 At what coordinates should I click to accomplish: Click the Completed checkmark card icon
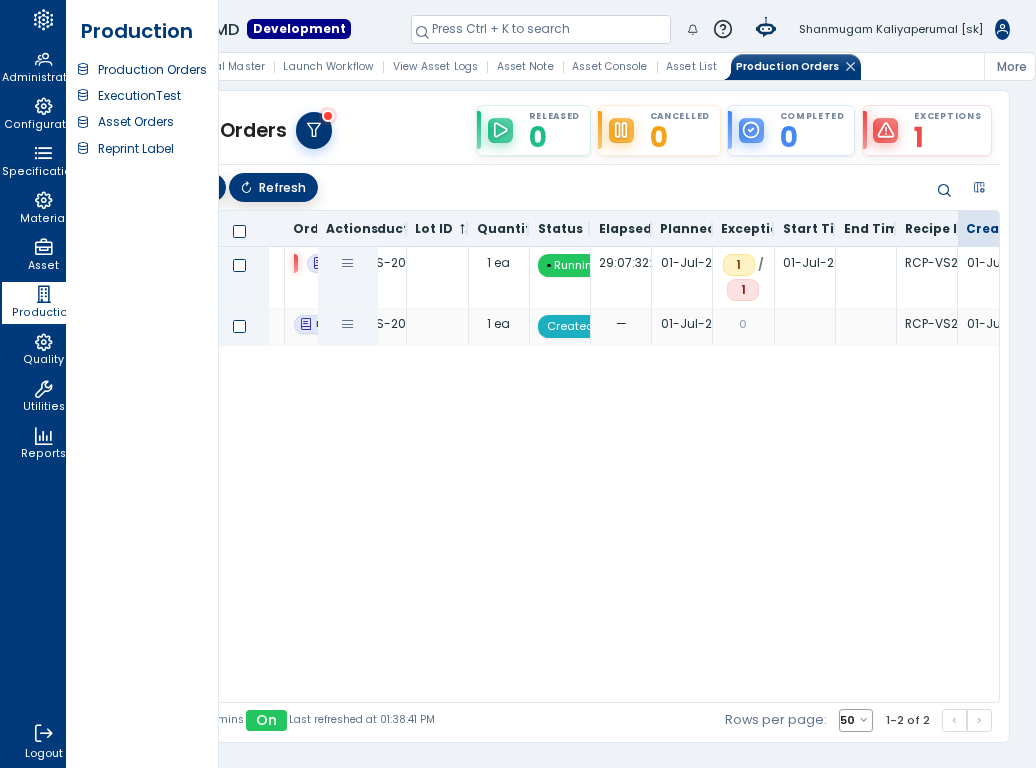pyautogui.click(x=751, y=130)
